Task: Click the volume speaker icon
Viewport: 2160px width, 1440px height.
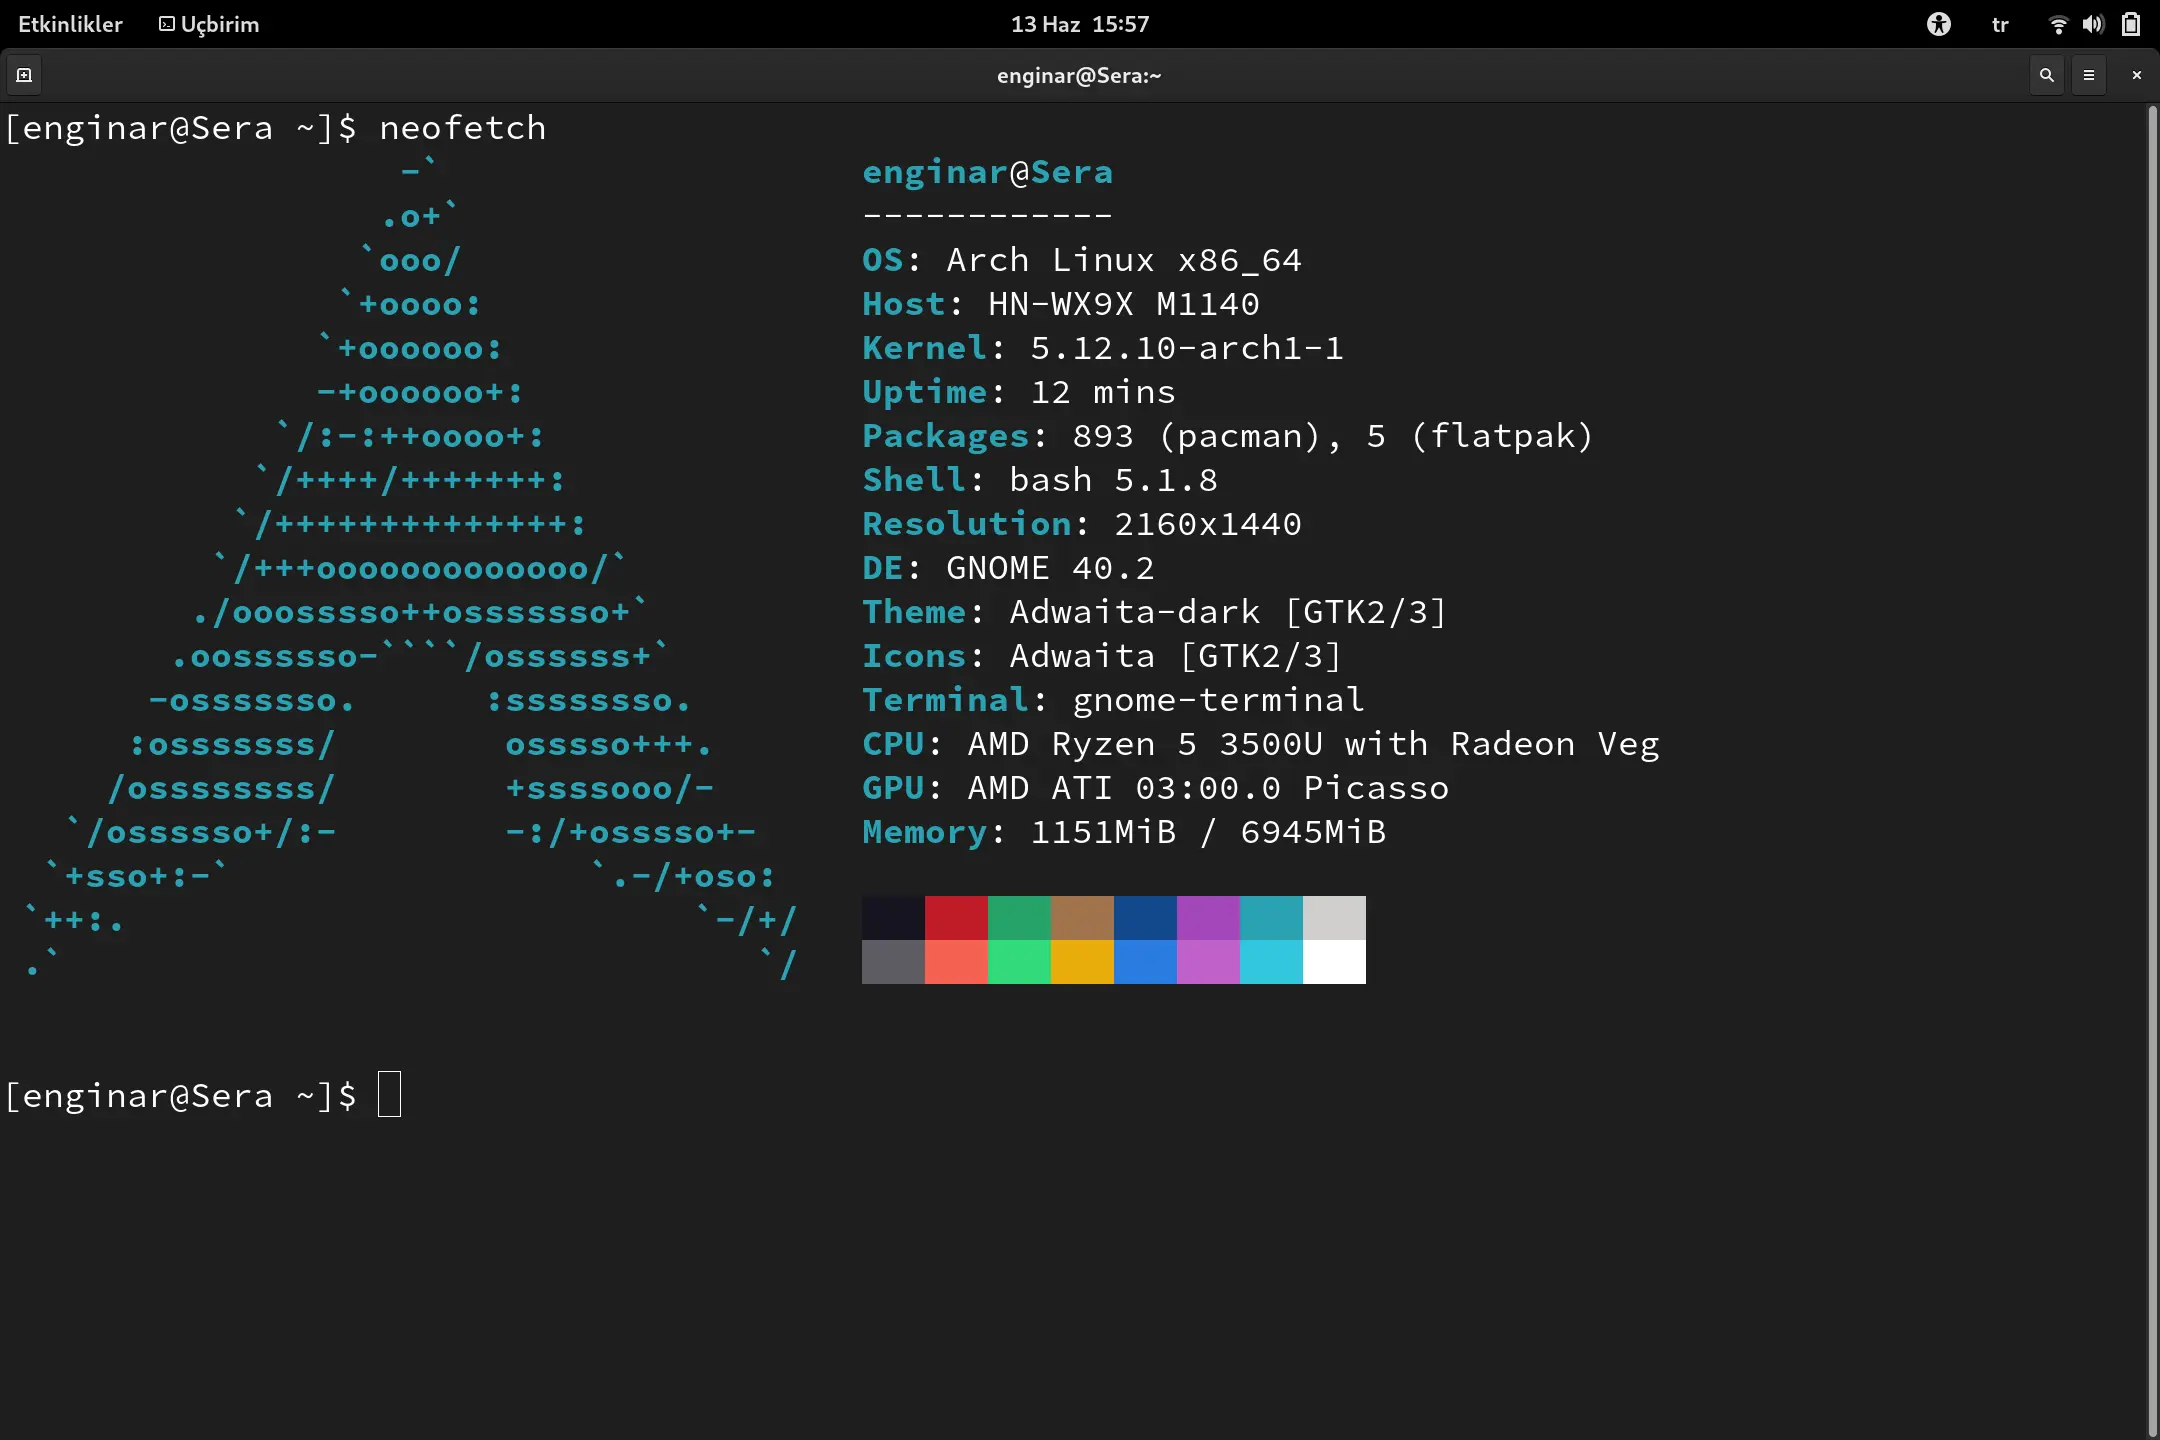Action: click(x=2093, y=25)
